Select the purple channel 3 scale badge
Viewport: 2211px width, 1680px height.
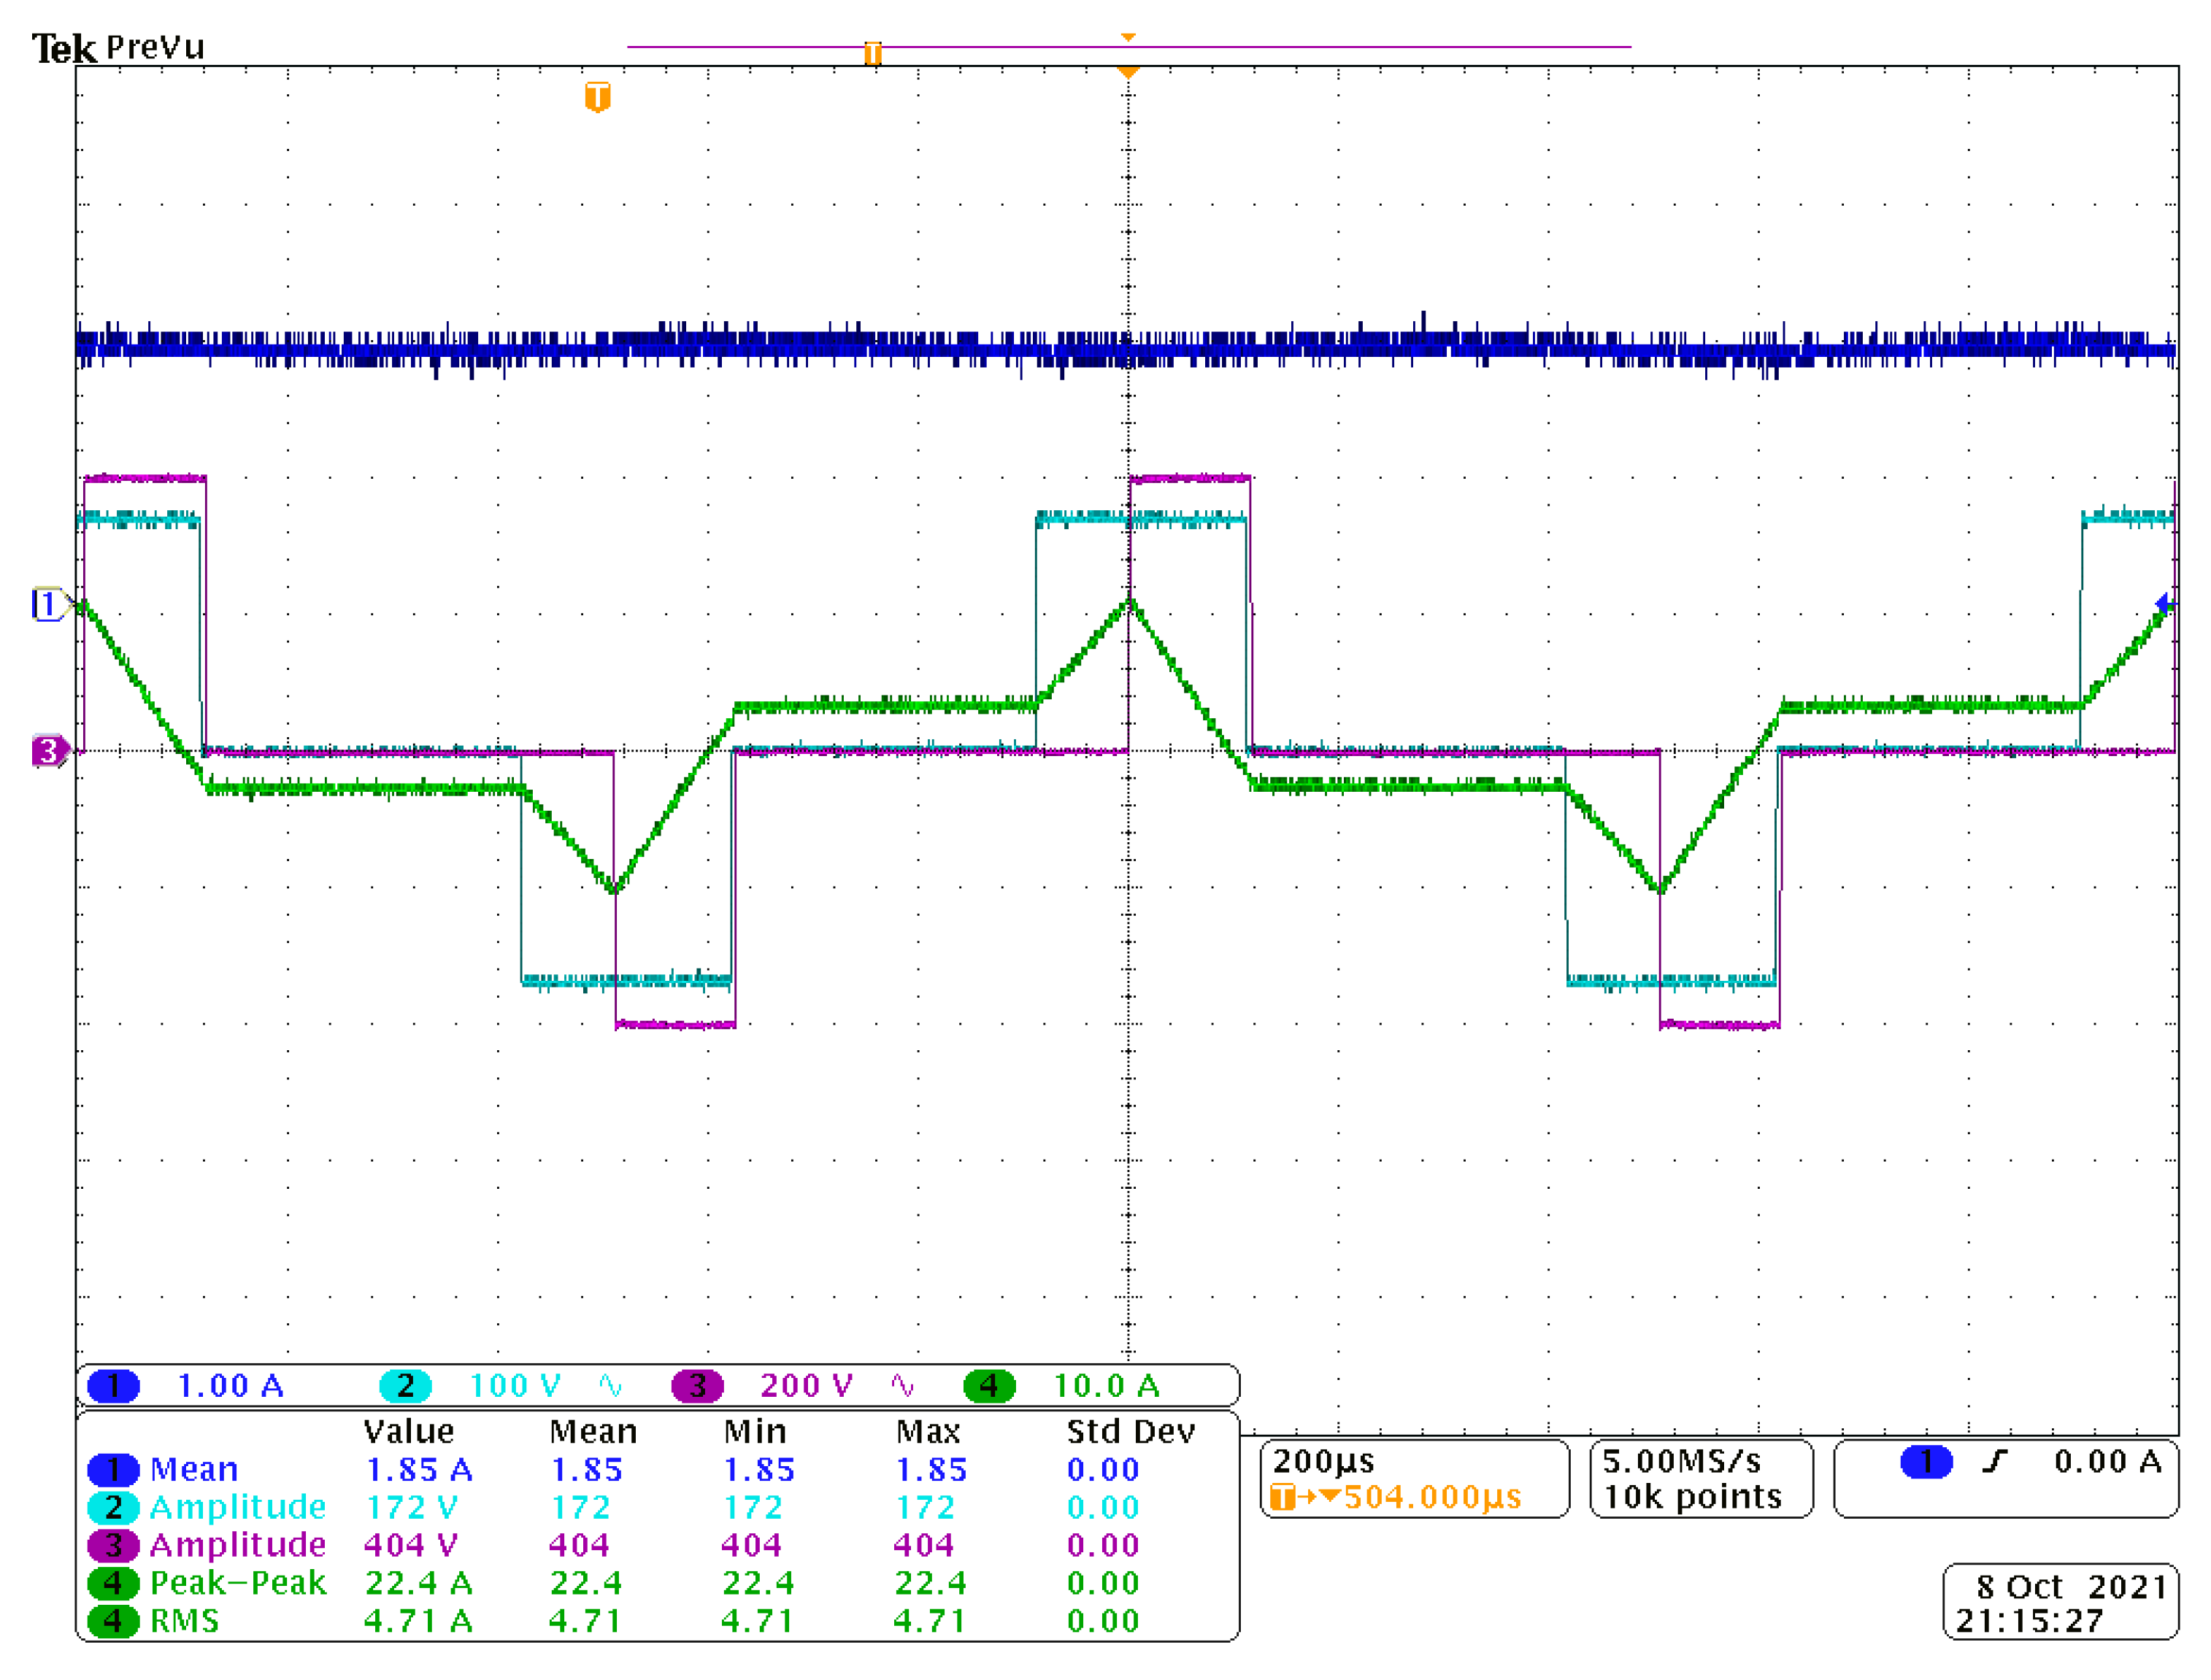pos(697,1386)
